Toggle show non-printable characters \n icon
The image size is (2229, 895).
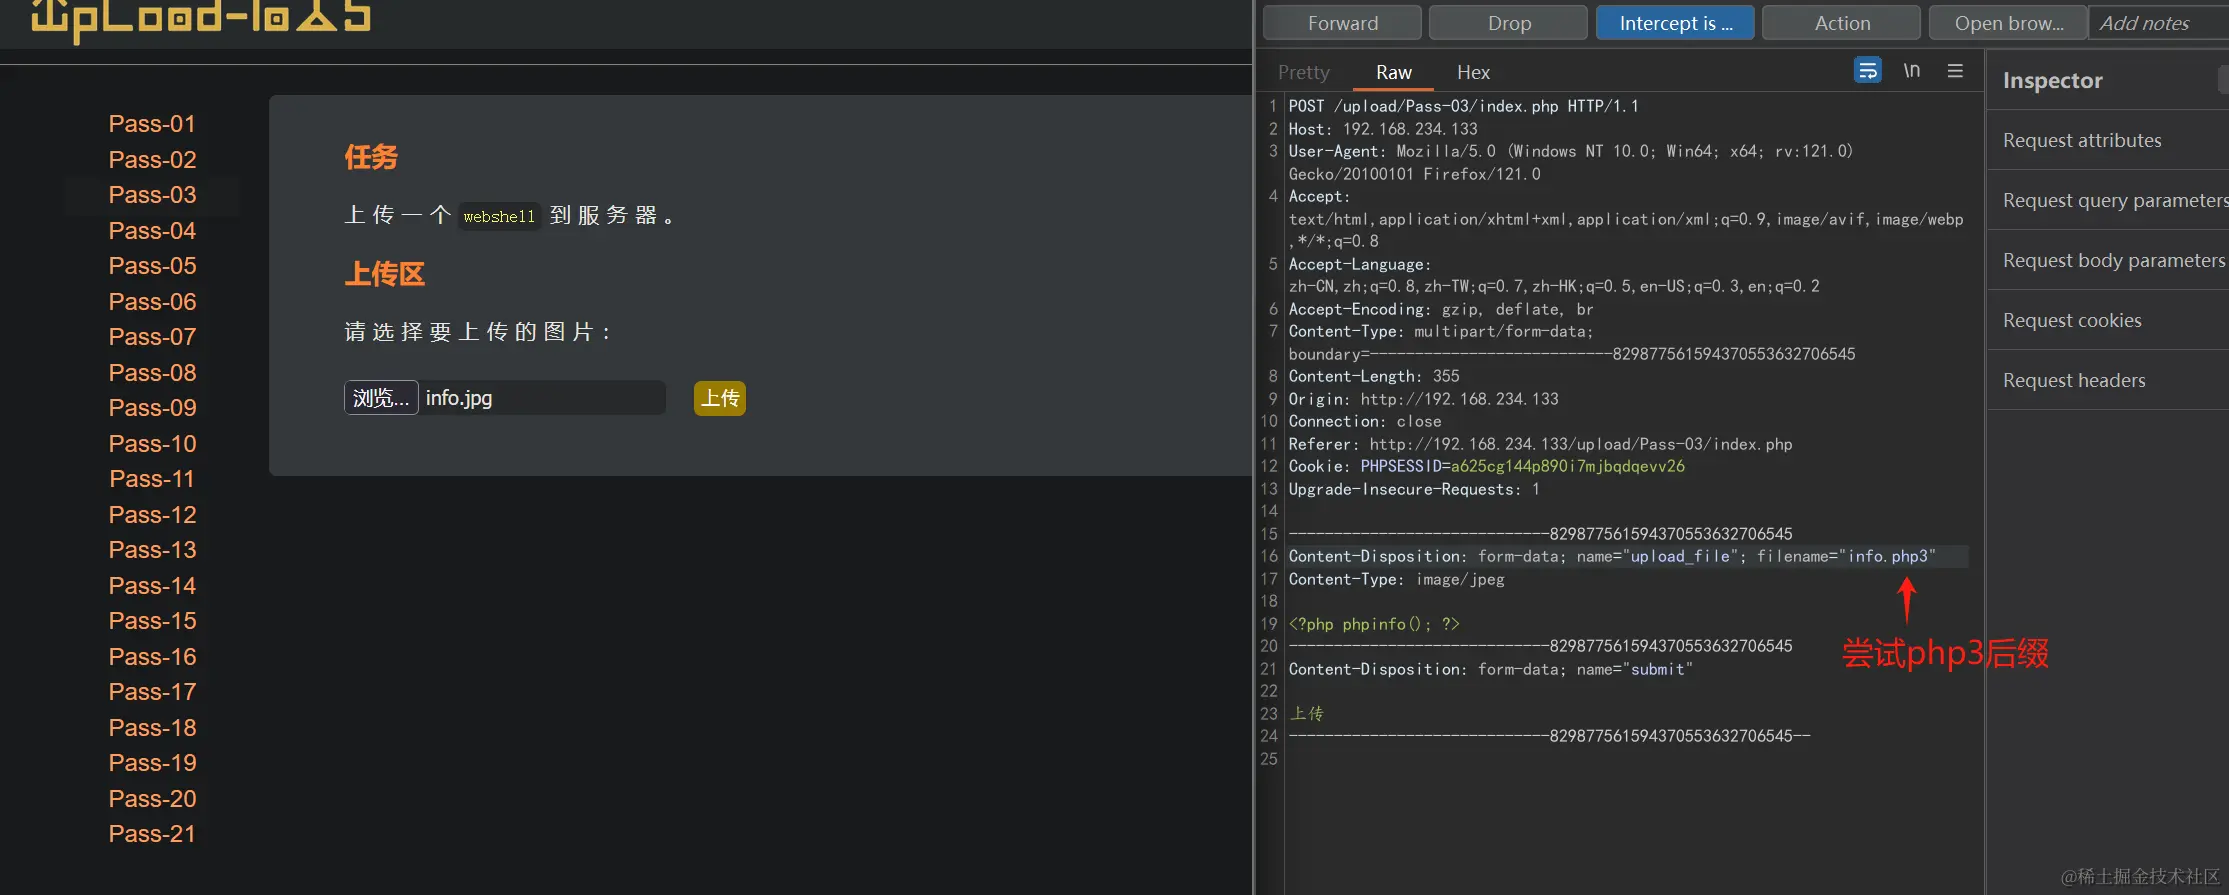click(1911, 70)
